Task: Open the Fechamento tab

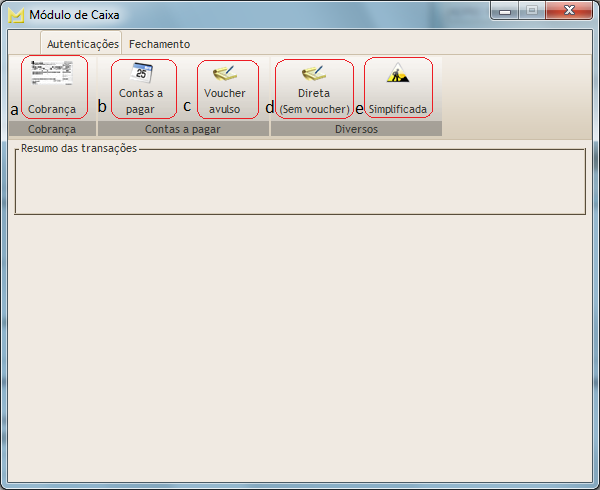Action: [x=159, y=44]
